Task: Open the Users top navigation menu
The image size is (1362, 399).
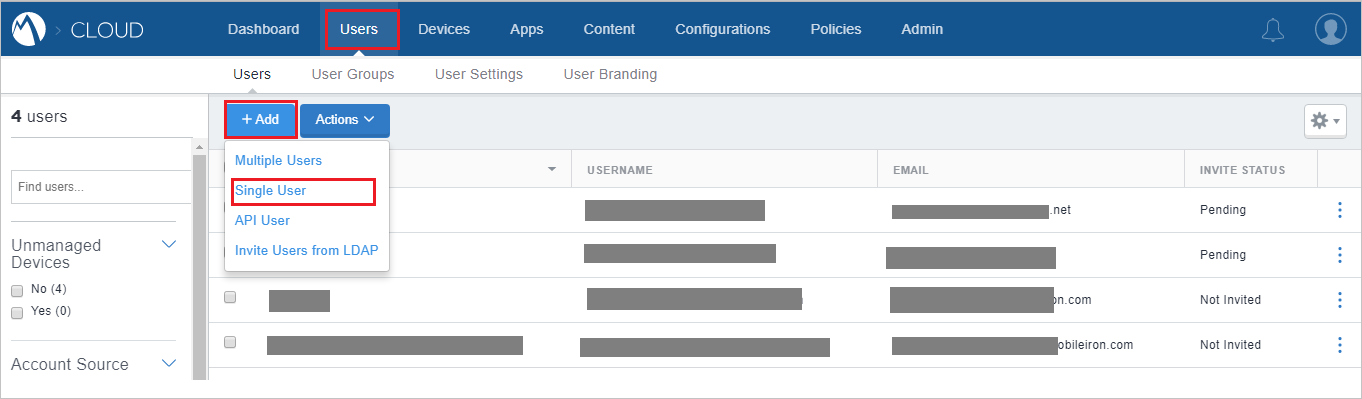Action: (359, 29)
